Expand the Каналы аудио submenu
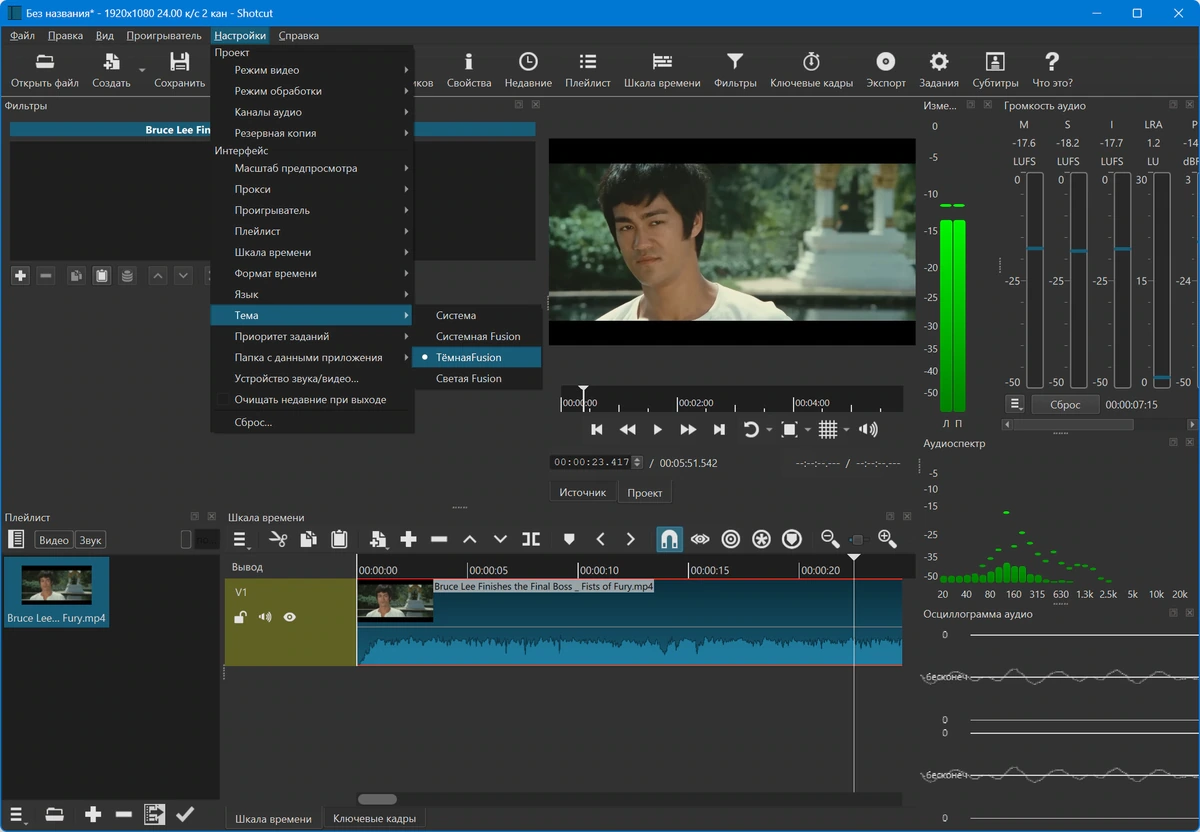Viewport: 1200px width, 832px height. coord(312,112)
